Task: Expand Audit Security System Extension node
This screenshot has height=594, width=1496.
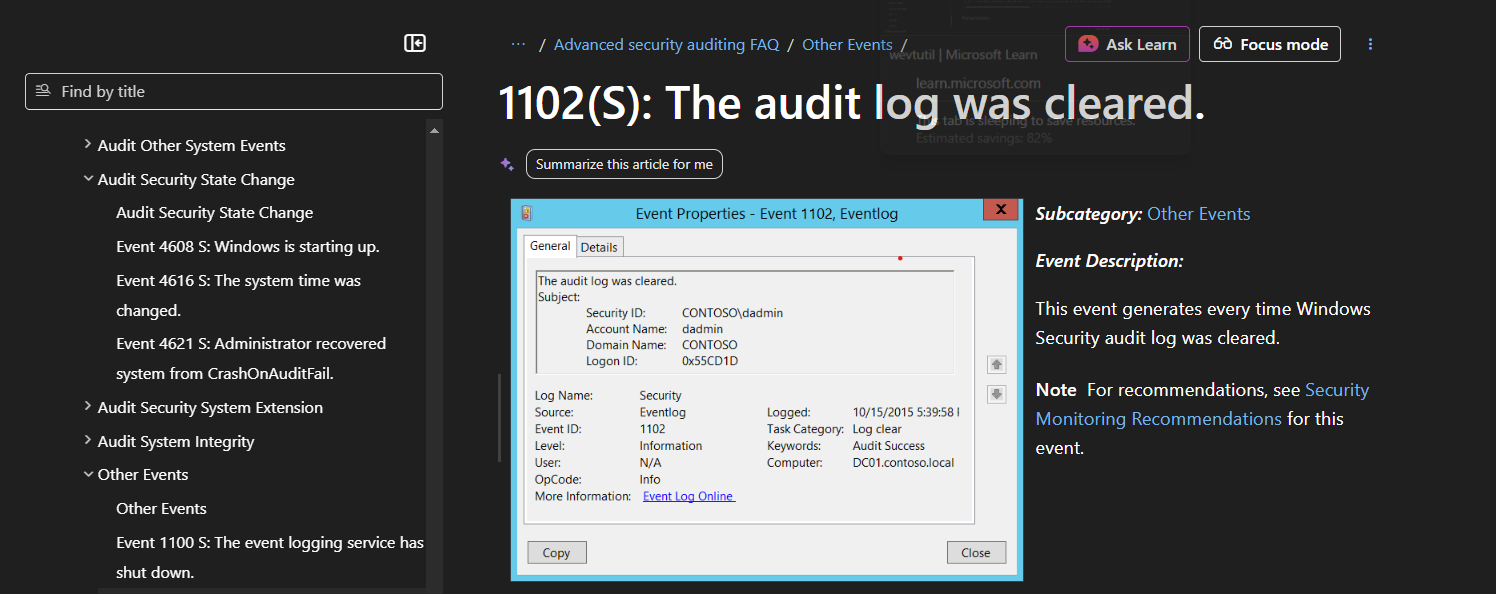Action: click(x=88, y=407)
